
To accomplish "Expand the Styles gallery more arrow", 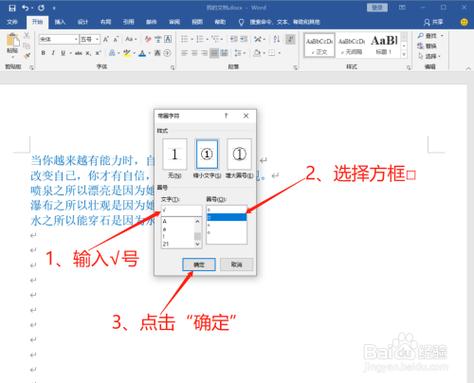I will (404, 54).
